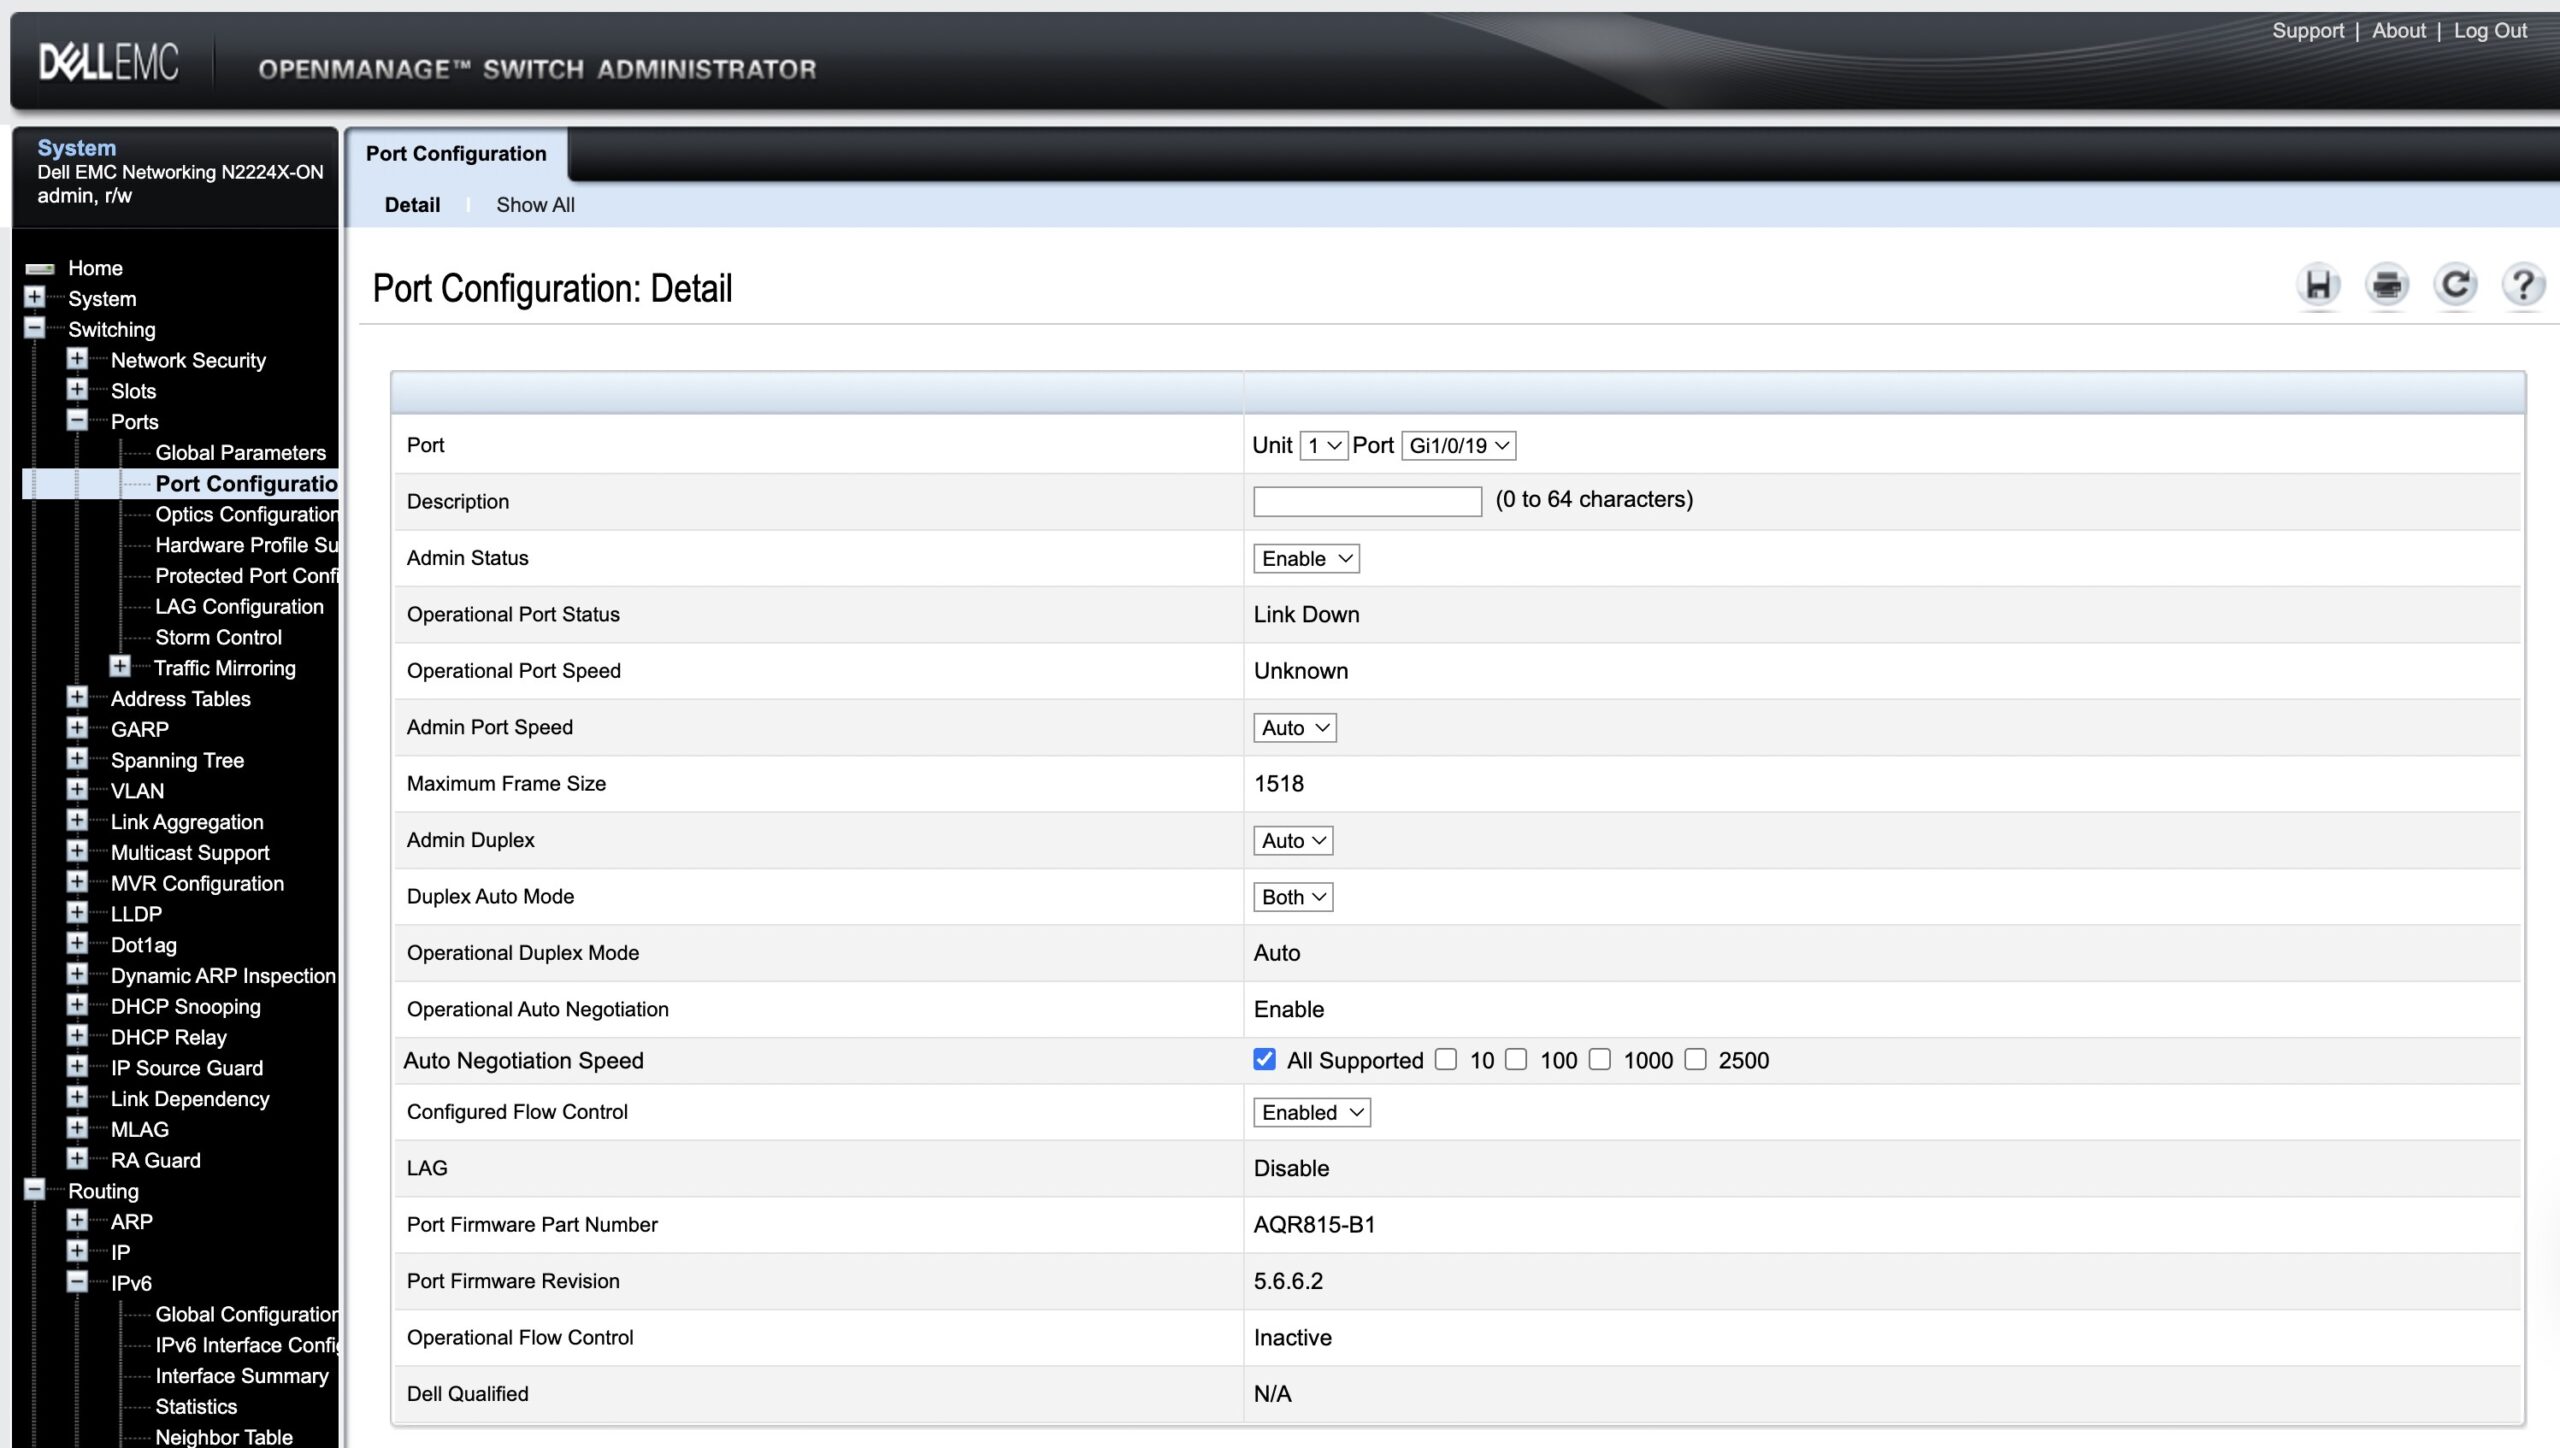Viewport: 2560px width, 1448px height.
Task: Enable the 2500 negotiation speed checkbox
Action: pos(1695,1060)
